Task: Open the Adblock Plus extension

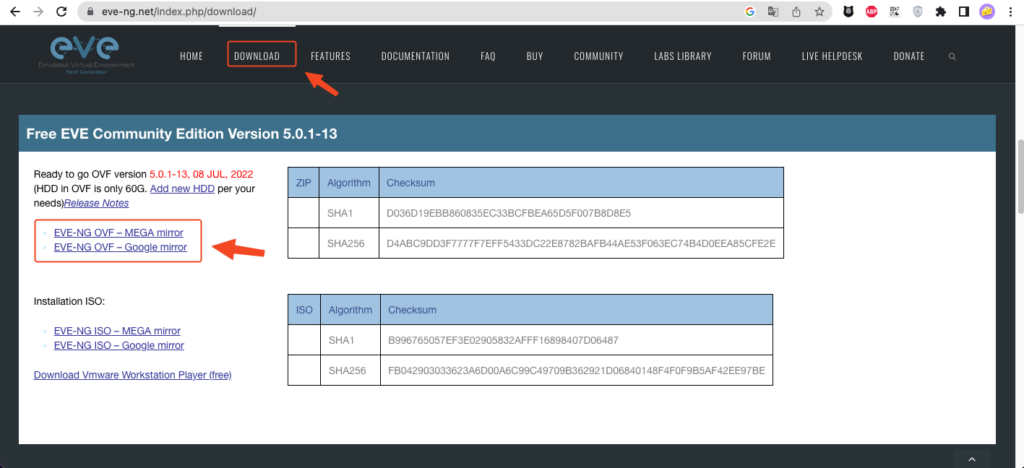Action: [x=871, y=11]
